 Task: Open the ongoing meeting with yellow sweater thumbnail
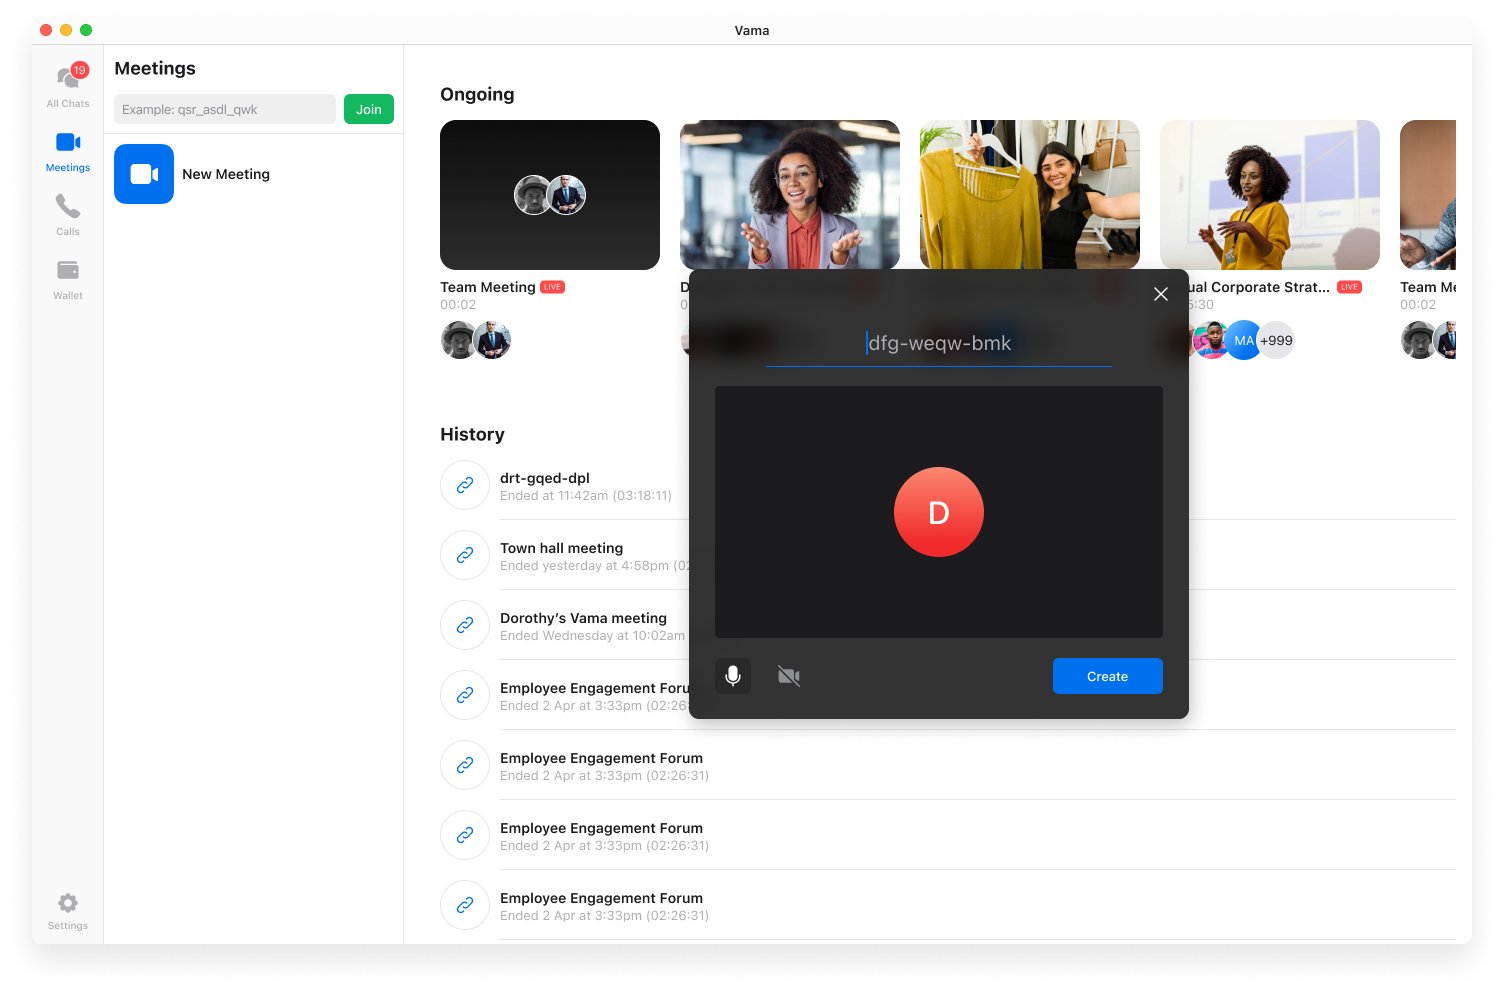pyautogui.click(x=1030, y=195)
